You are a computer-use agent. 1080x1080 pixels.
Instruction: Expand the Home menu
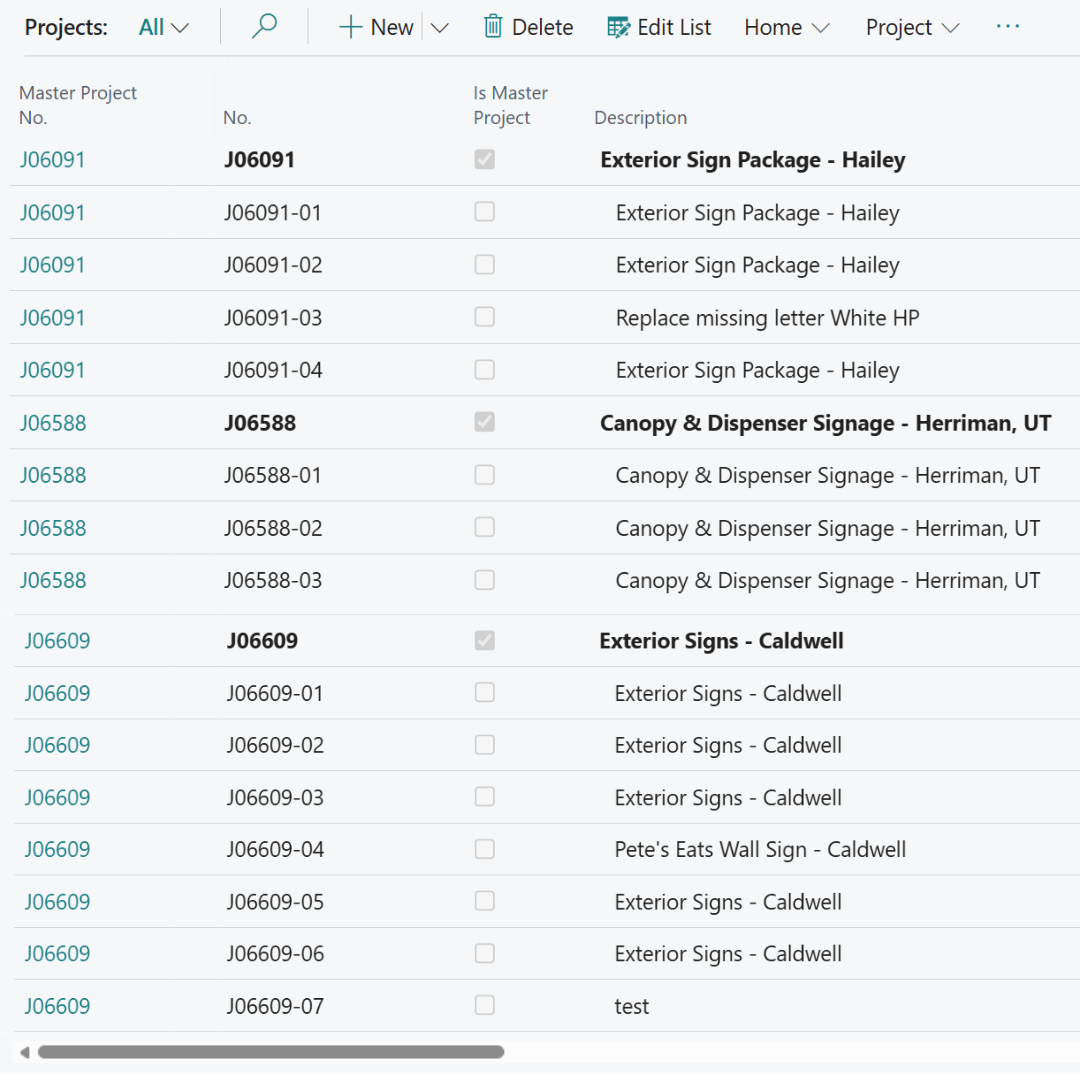tap(787, 27)
